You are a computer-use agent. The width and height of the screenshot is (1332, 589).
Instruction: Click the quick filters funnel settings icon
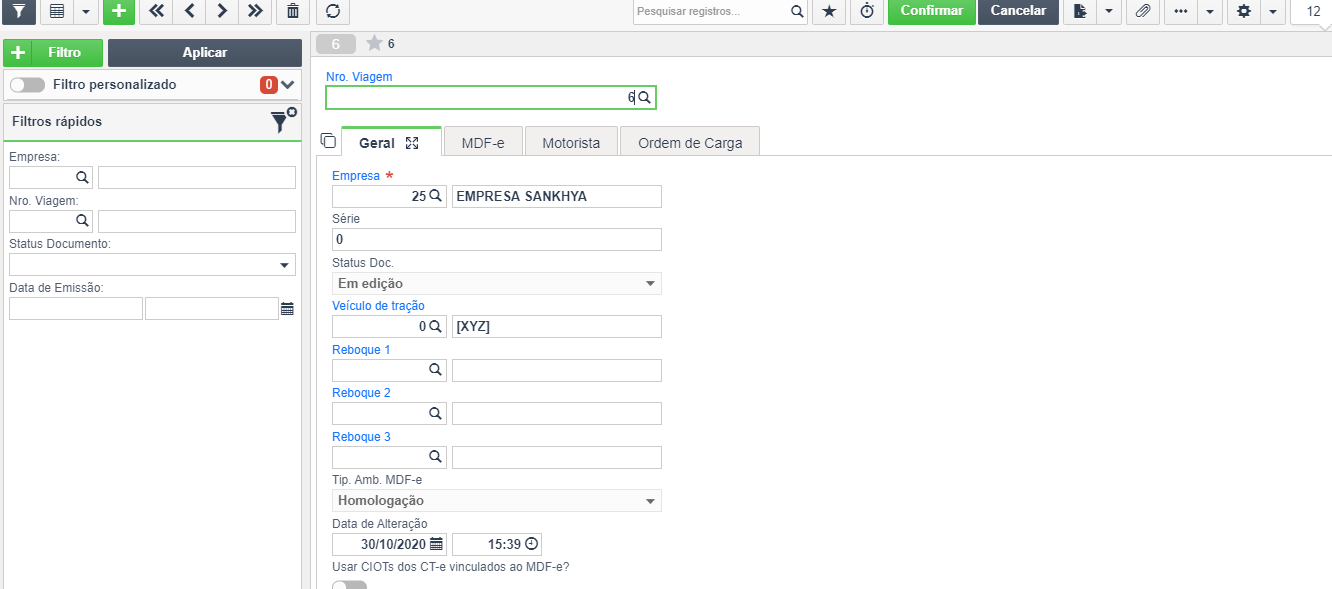(x=283, y=121)
